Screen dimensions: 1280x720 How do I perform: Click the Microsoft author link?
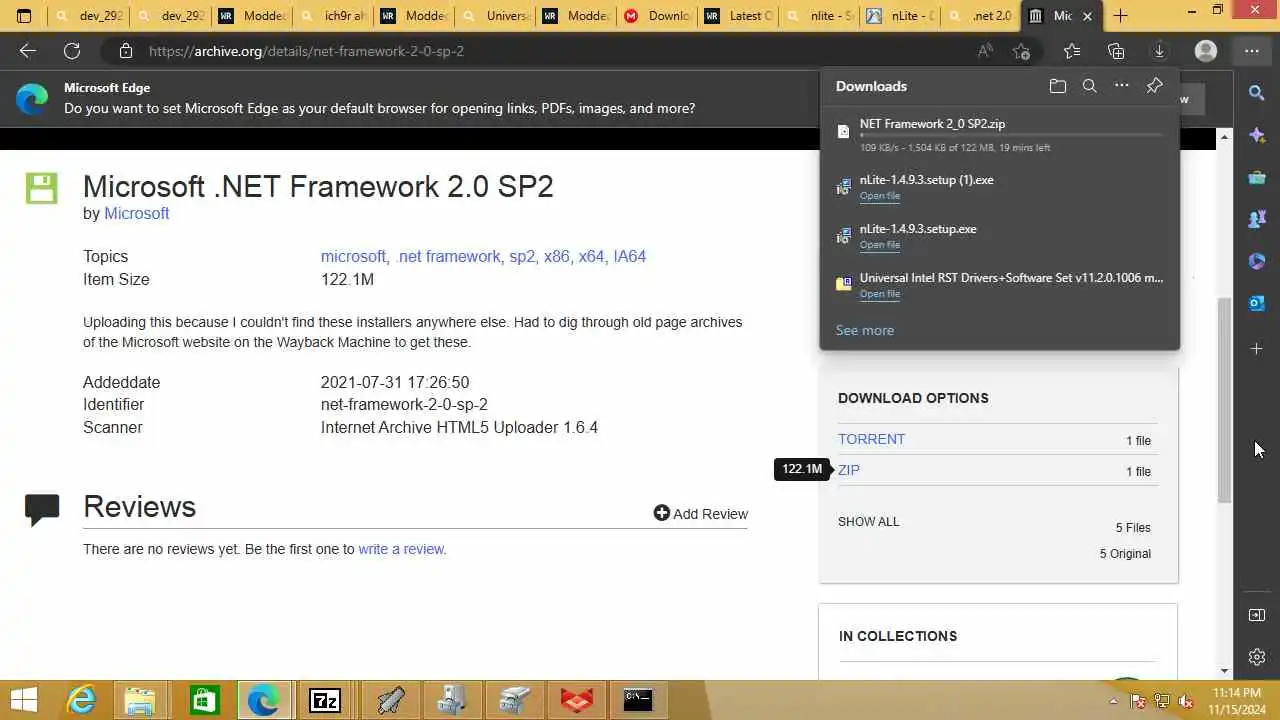137,213
